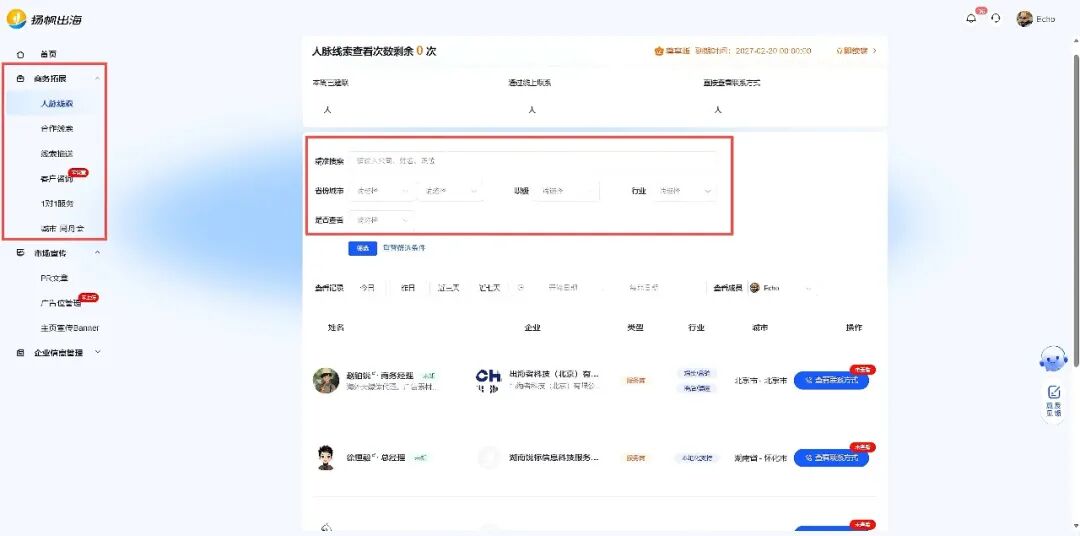Select the 昨日 record filter
The image size is (1080, 536).
(x=408, y=288)
